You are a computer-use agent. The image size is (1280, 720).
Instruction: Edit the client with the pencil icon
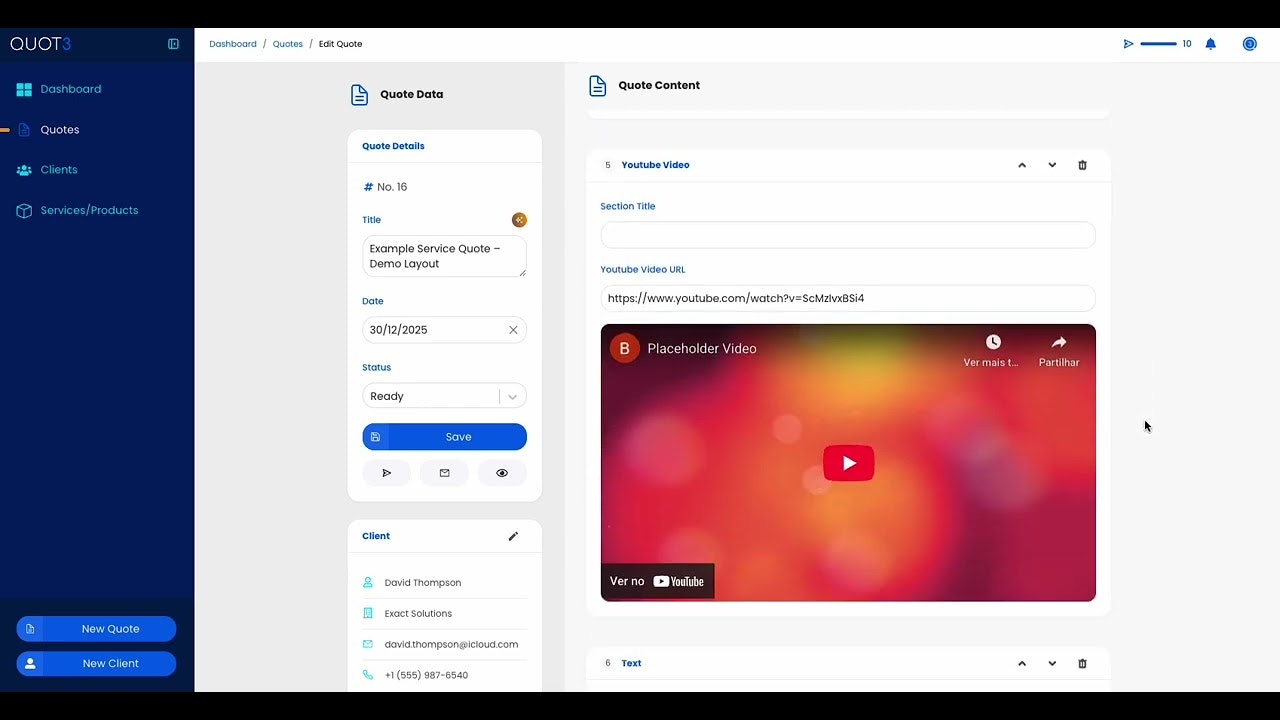tap(513, 536)
